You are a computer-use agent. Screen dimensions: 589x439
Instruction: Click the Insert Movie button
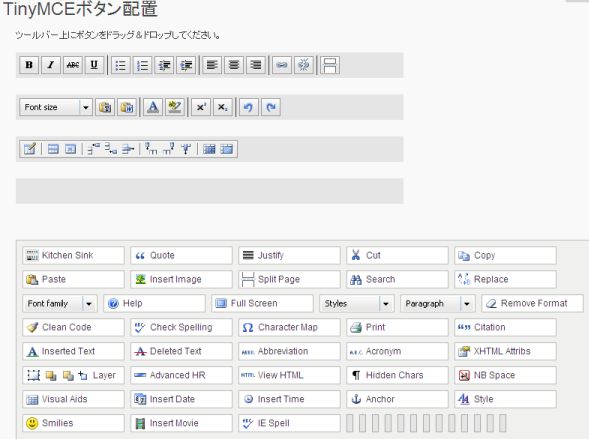point(181,423)
